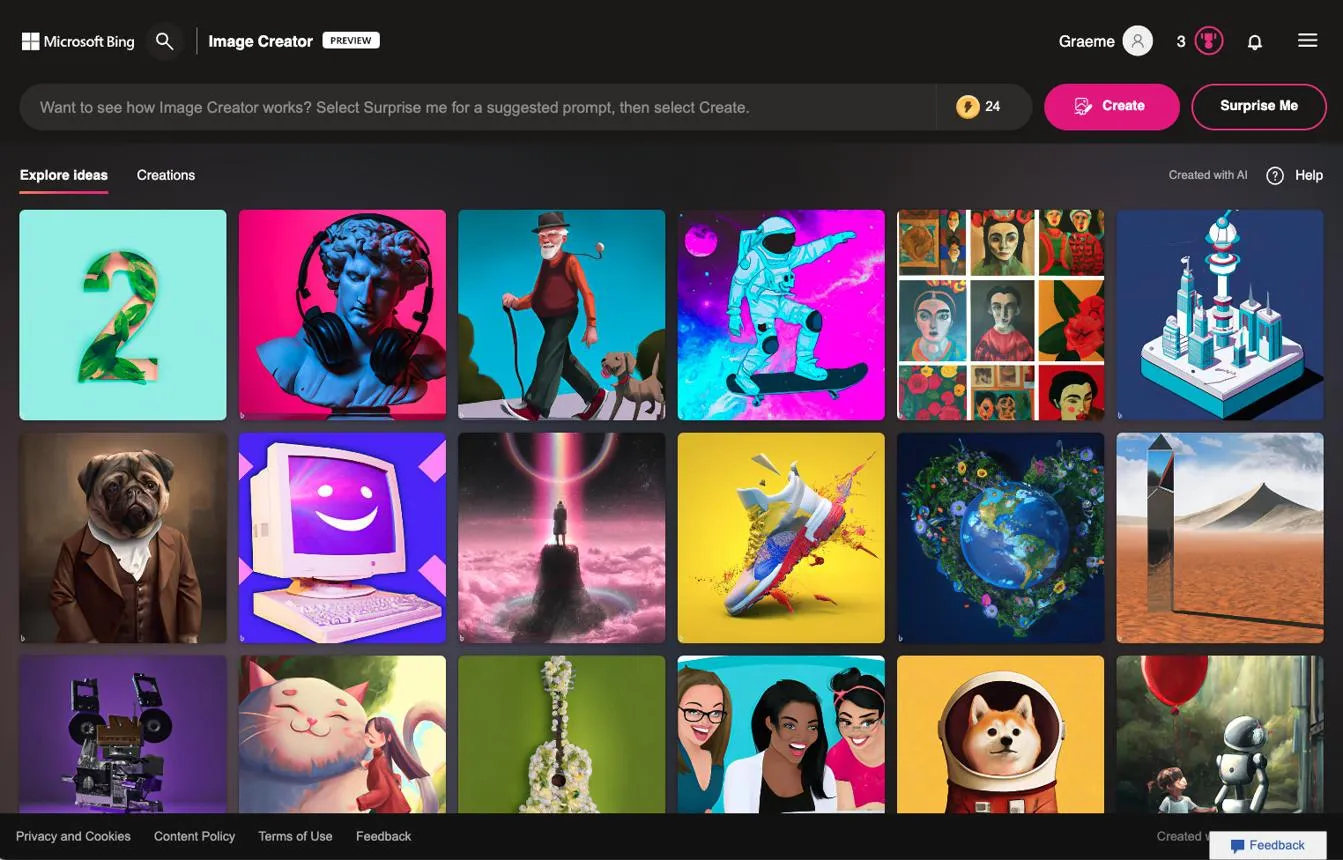The width and height of the screenshot is (1343, 860).
Task: Click the Help question mark icon
Action: (x=1275, y=175)
